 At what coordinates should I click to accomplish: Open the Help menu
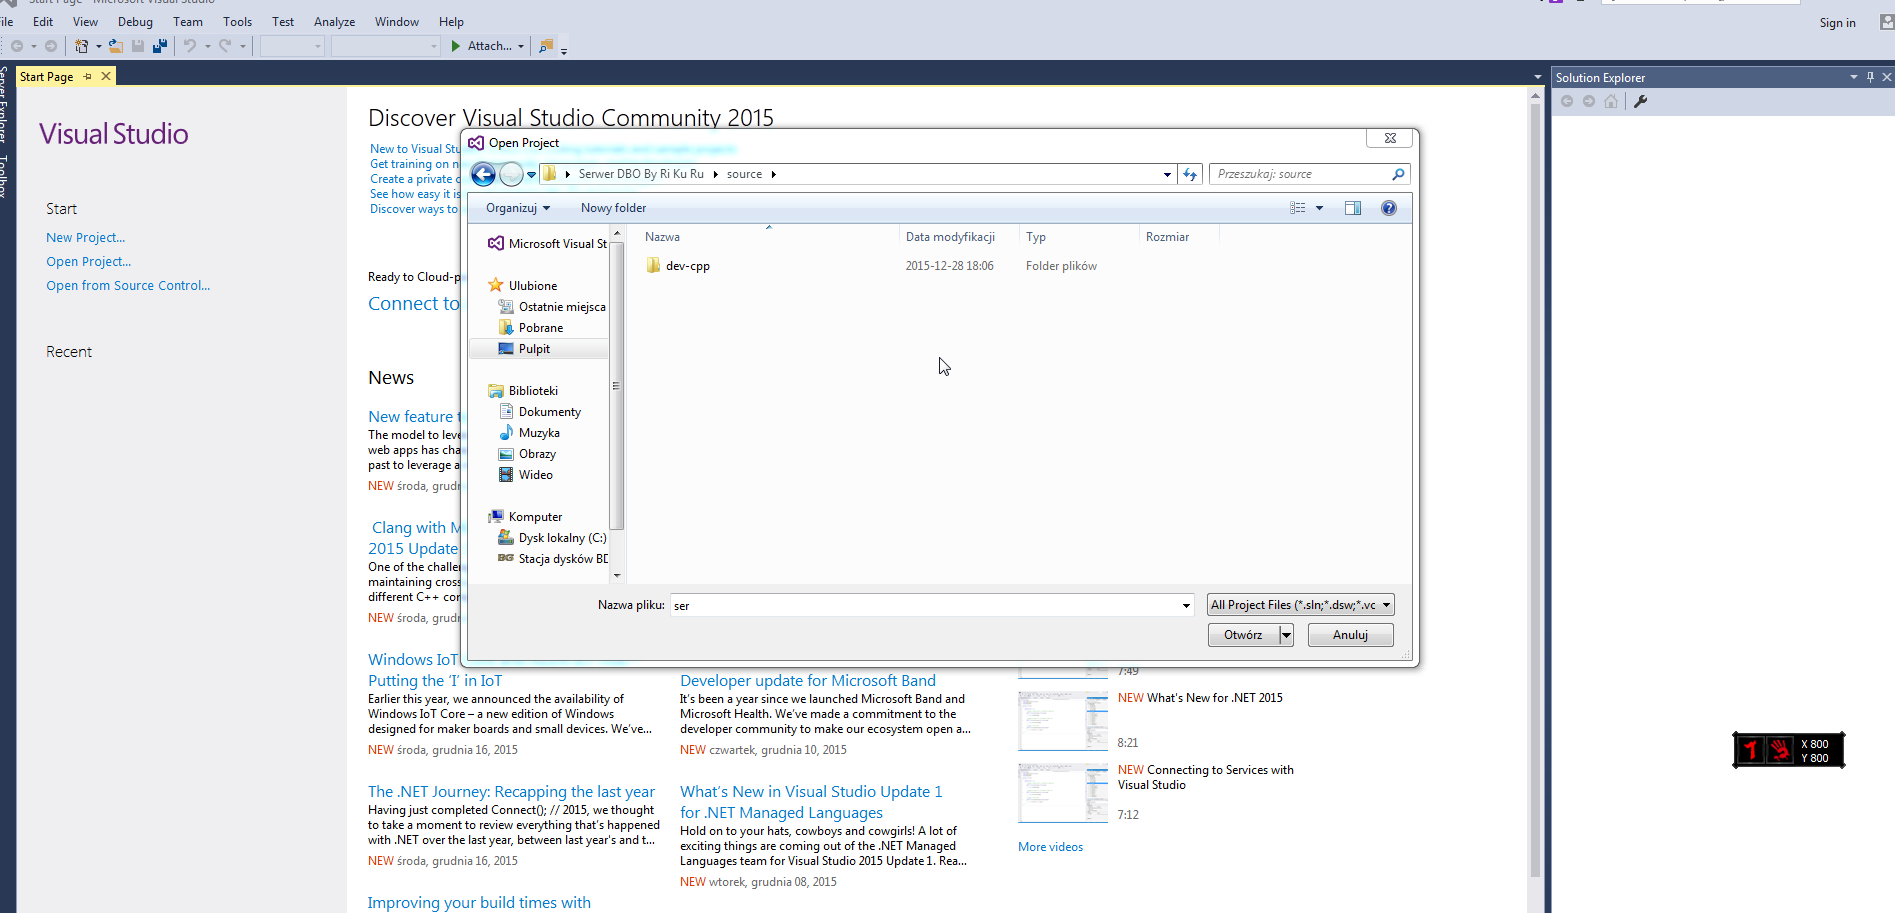(451, 22)
